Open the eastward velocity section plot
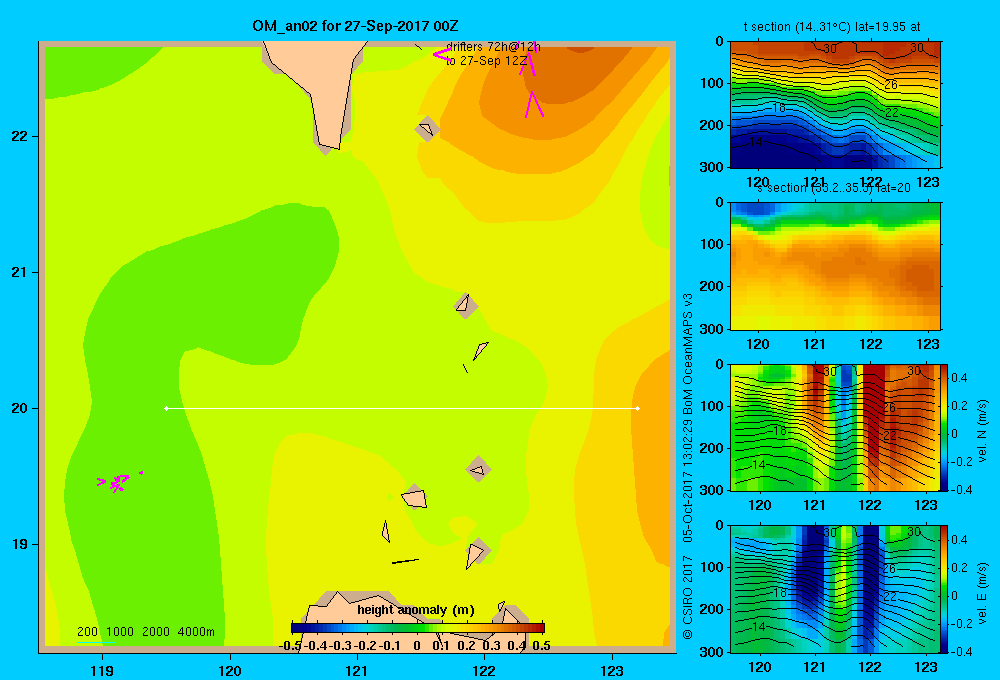The width and height of the screenshot is (1000, 680). 835,589
